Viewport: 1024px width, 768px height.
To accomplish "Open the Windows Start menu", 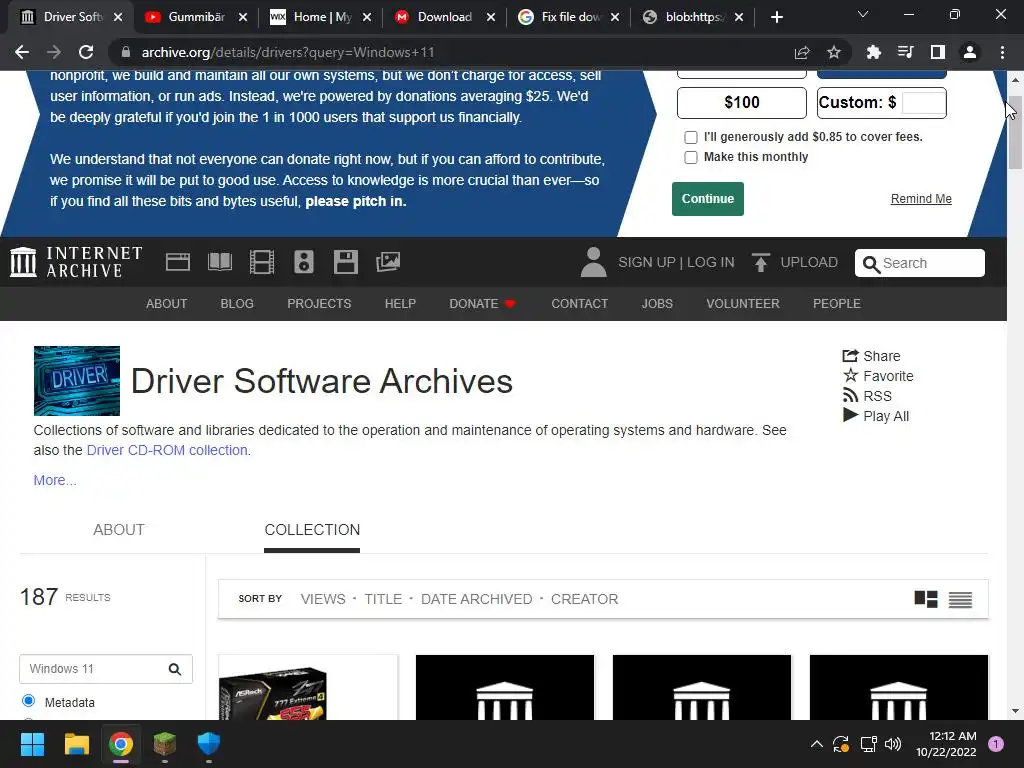I will click(x=32, y=744).
